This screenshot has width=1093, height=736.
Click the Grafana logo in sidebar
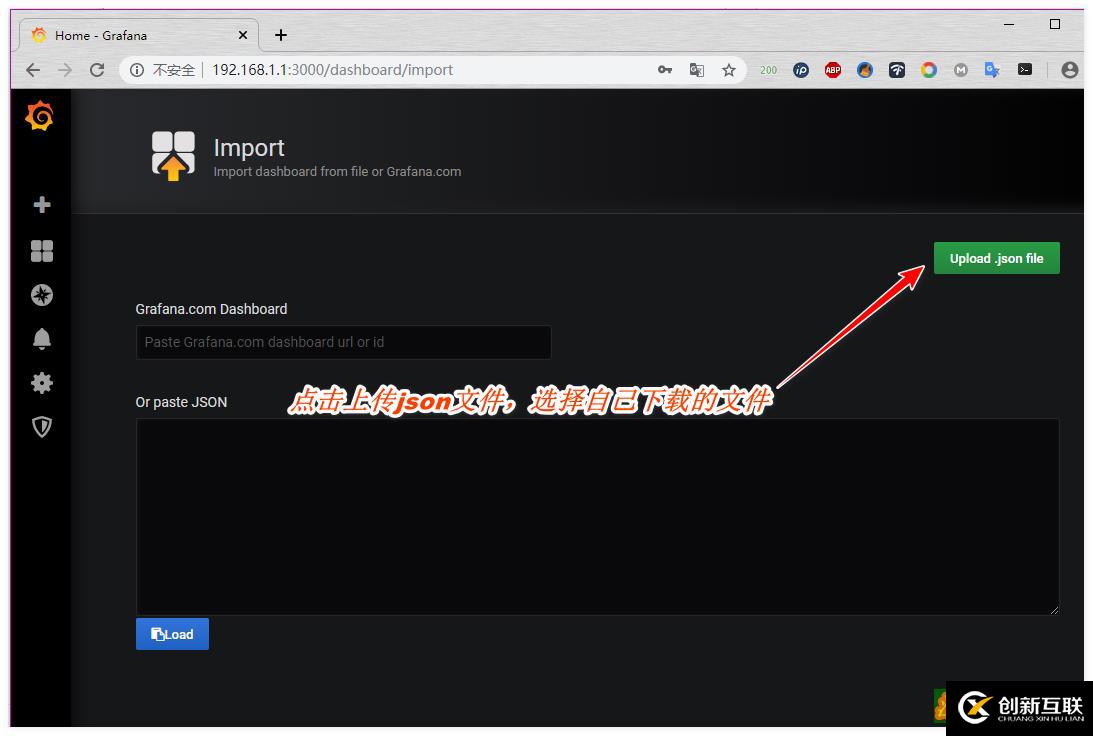pos(40,116)
